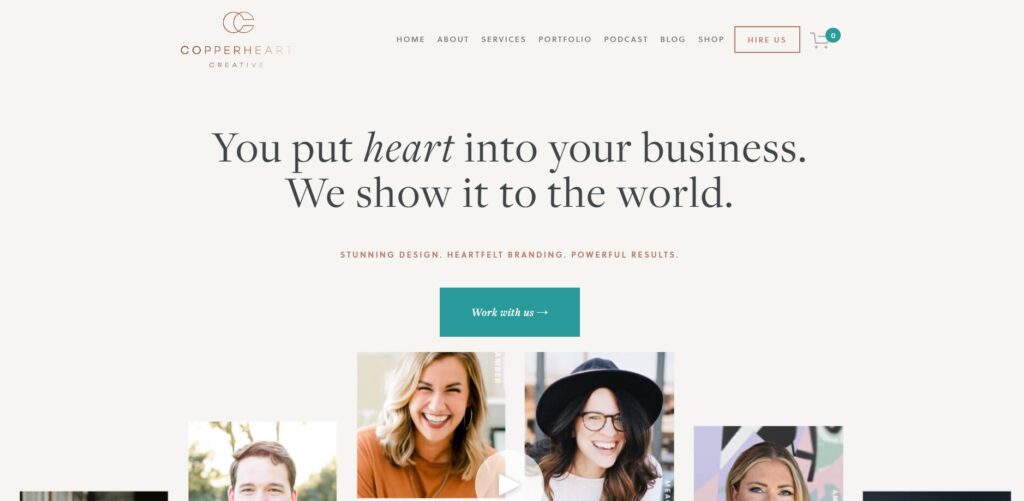
Task: Open the photo of the man outdoors
Action: (x=262, y=461)
